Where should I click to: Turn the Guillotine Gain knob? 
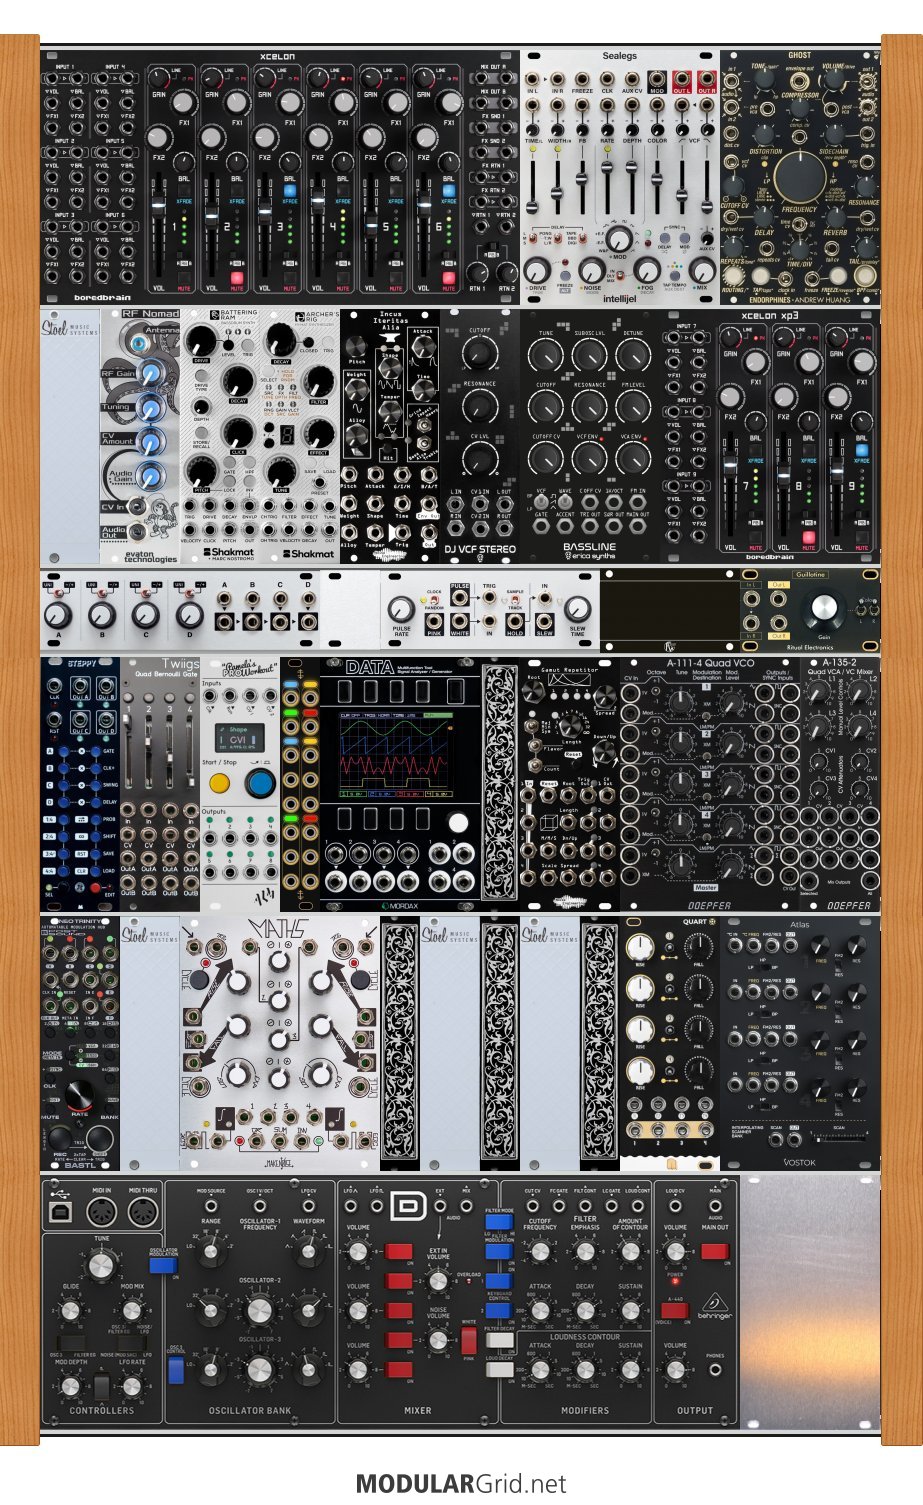pos(824,608)
